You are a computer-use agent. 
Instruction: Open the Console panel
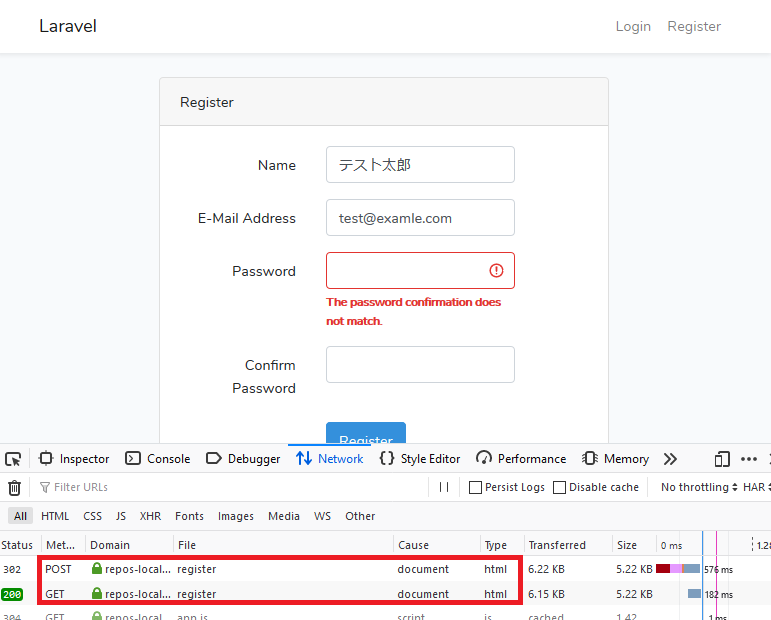tap(158, 459)
